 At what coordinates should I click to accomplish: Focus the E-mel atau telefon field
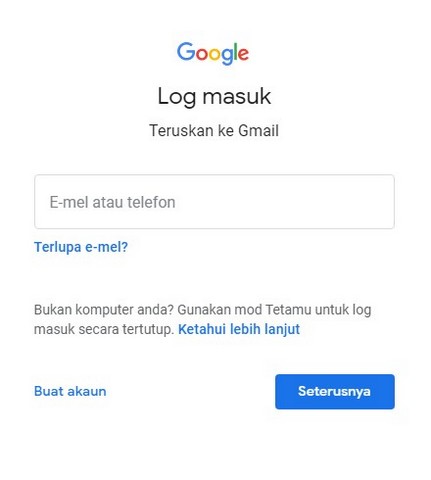coord(214,202)
